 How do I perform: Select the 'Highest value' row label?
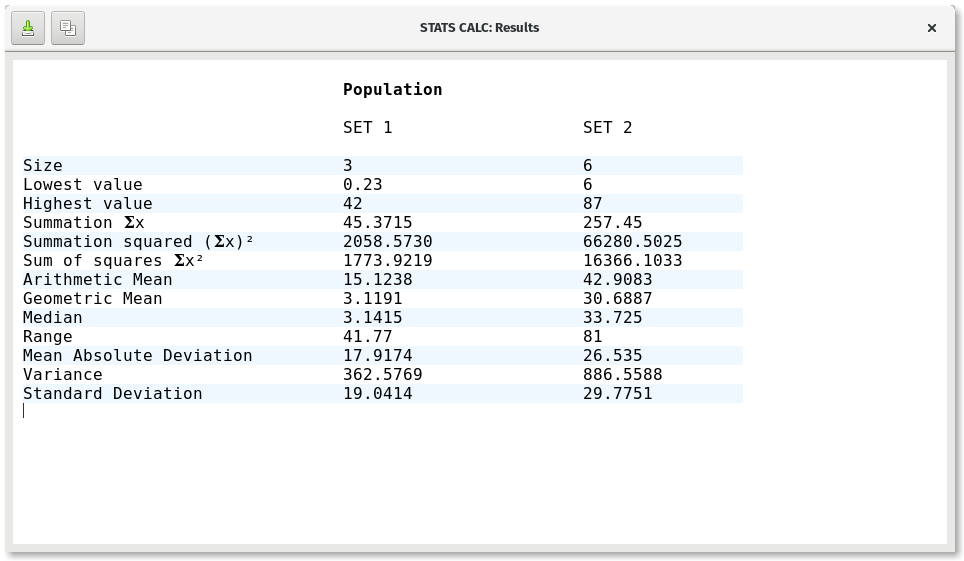(x=87, y=204)
